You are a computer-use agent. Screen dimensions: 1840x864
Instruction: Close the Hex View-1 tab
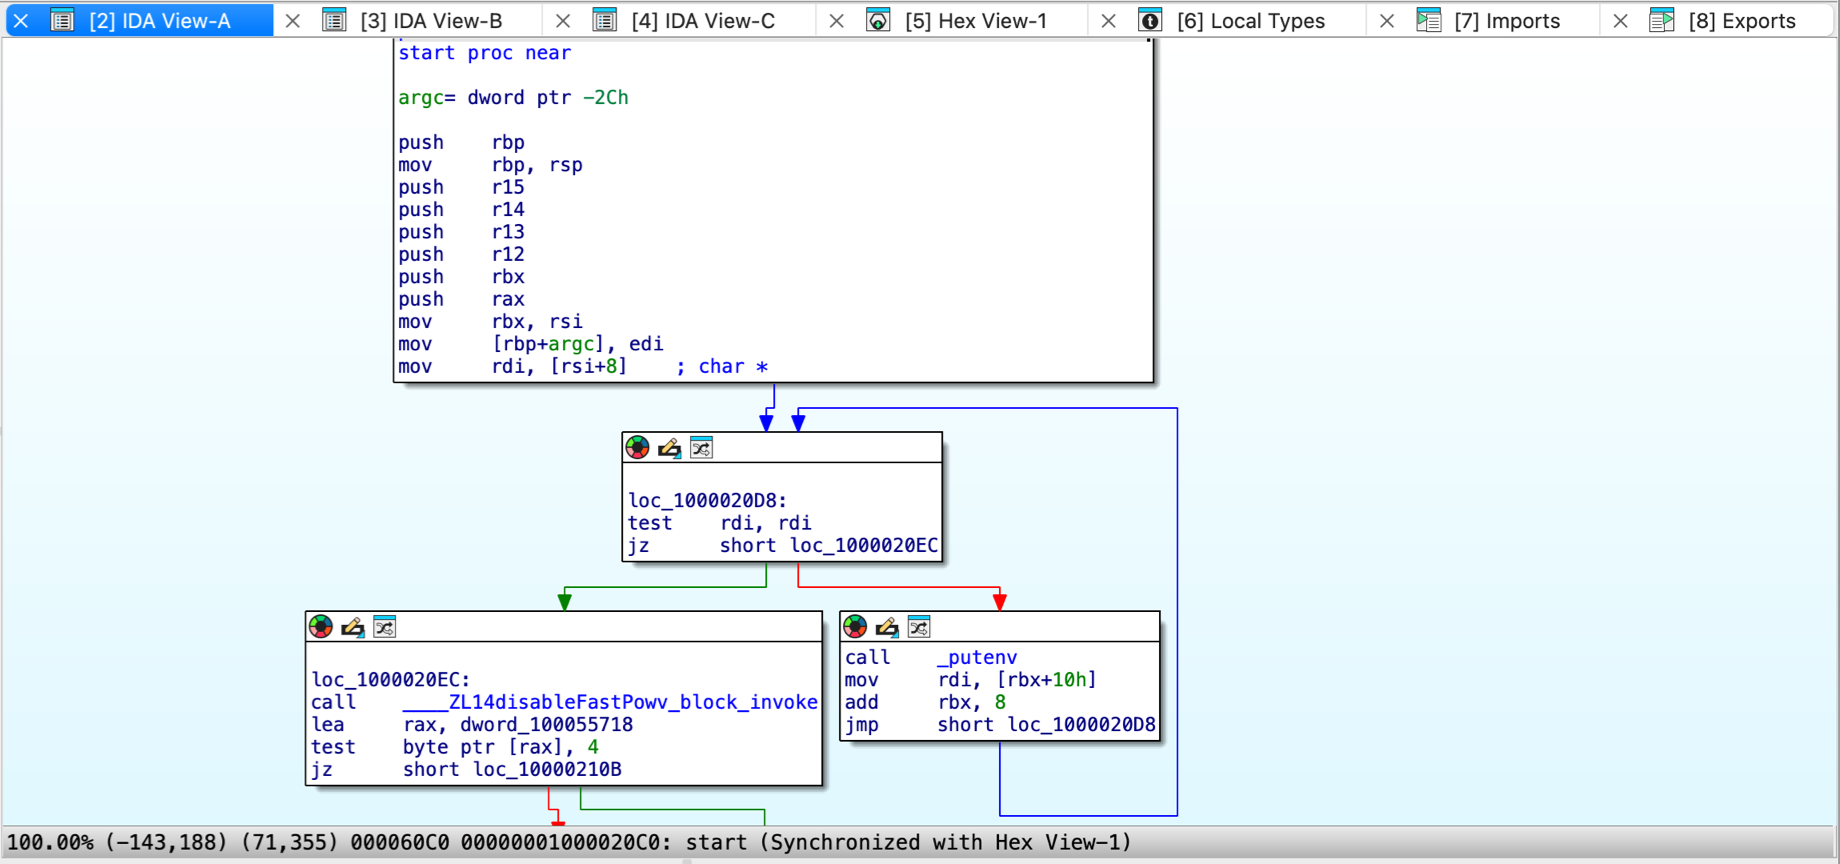tap(837, 20)
